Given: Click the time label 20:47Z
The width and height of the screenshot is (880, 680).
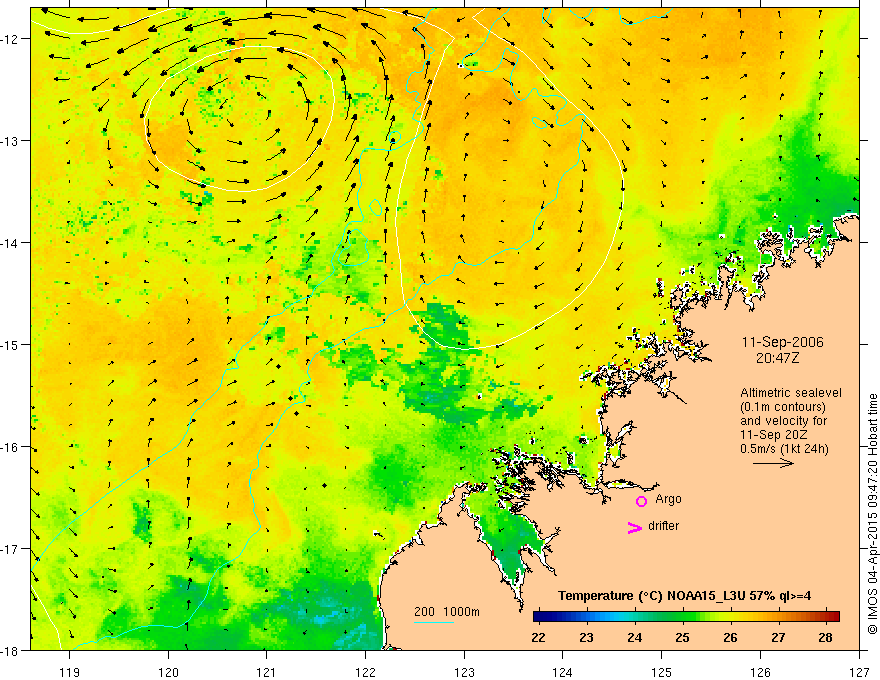Looking at the screenshot, I should 777,357.
